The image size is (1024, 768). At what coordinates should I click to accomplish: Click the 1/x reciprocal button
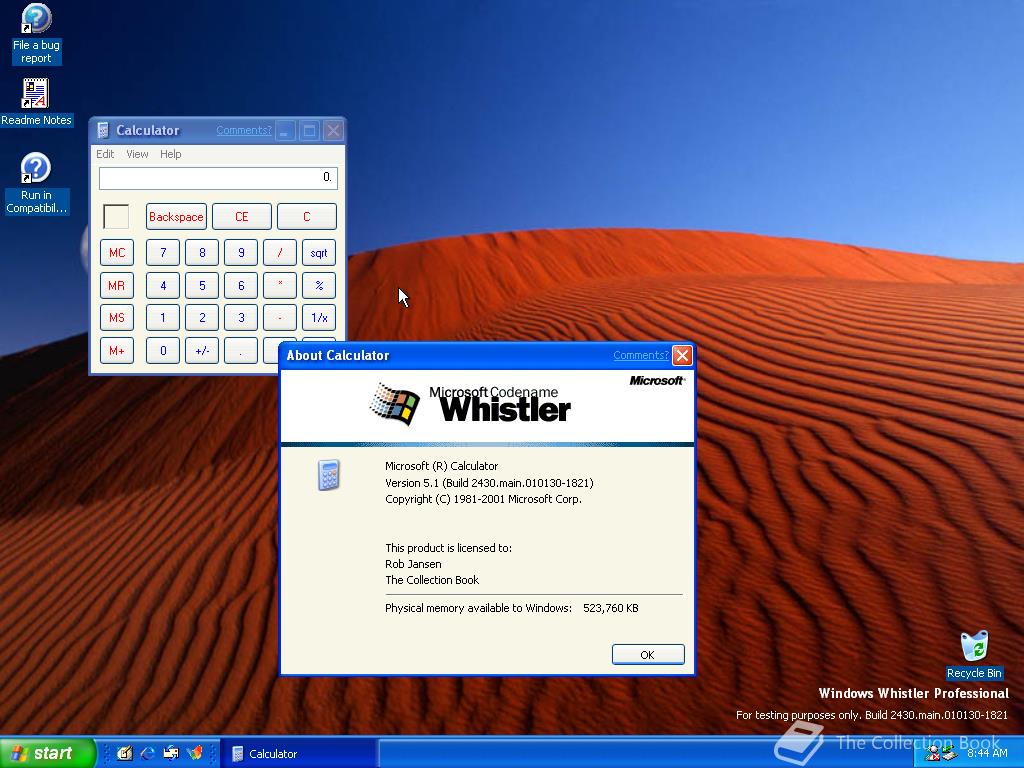click(x=319, y=317)
